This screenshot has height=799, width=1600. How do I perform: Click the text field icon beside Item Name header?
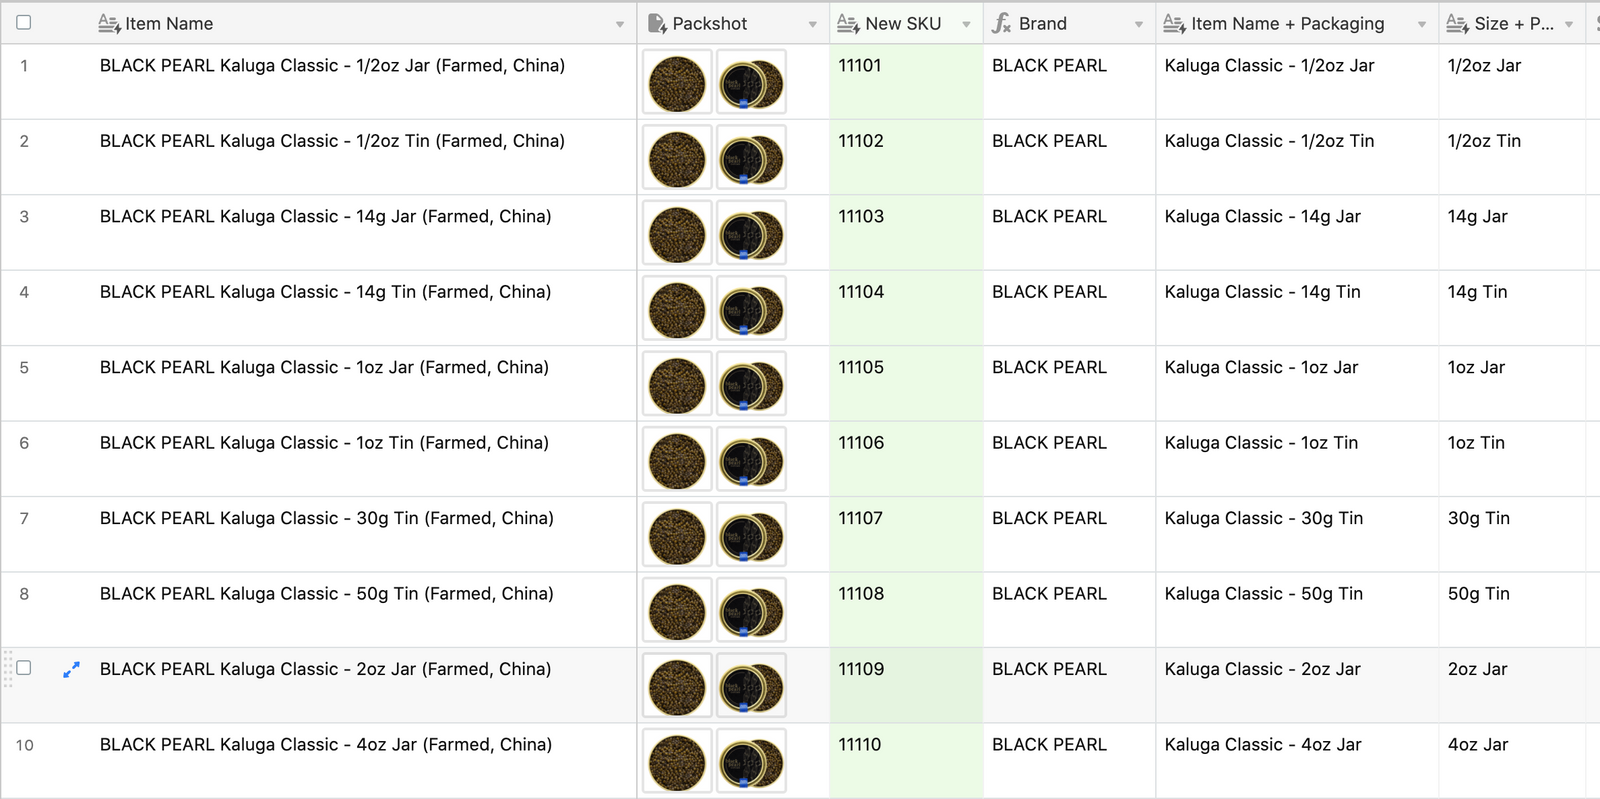109,23
